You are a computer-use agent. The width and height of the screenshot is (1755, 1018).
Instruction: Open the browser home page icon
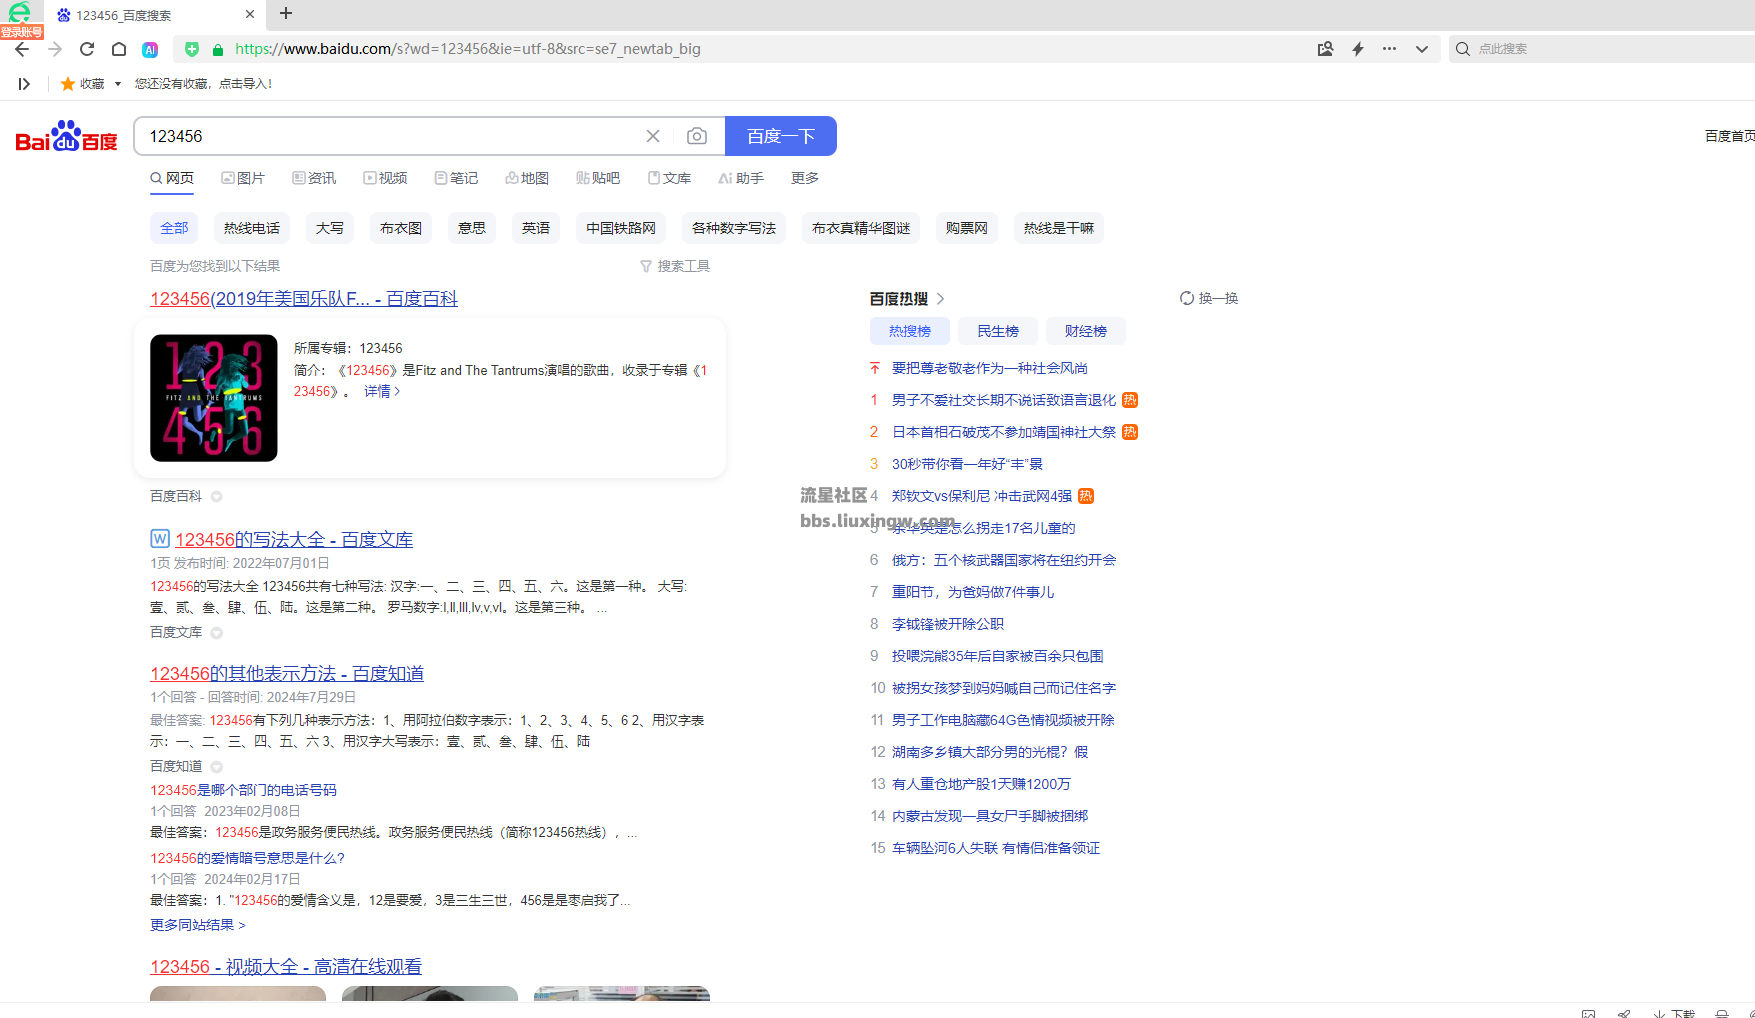(x=119, y=49)
